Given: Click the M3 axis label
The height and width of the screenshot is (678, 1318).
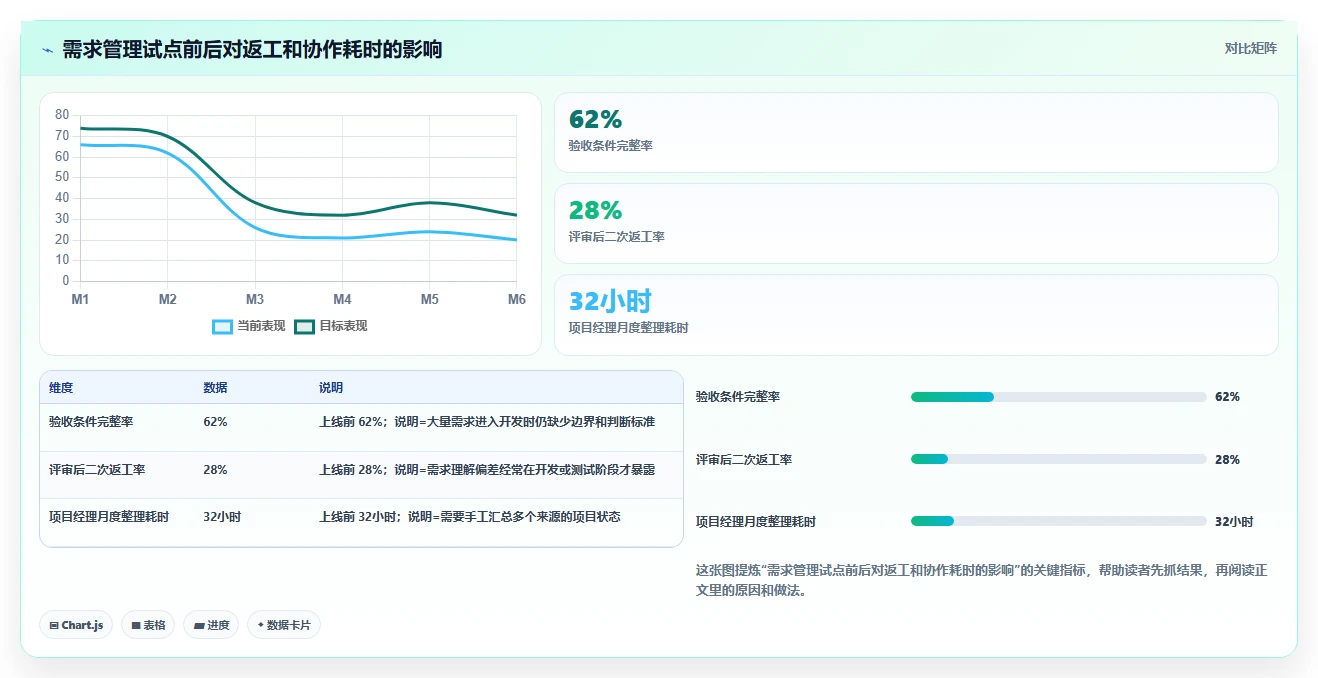Looking at the screenshot, I should pyautogui.click(x=255, y=299).
